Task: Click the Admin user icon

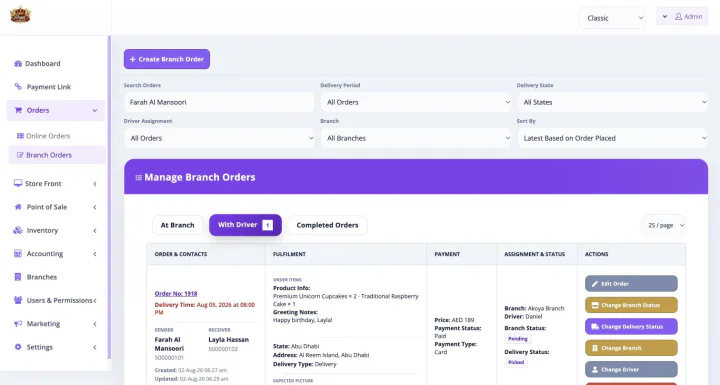Action: 678,17
